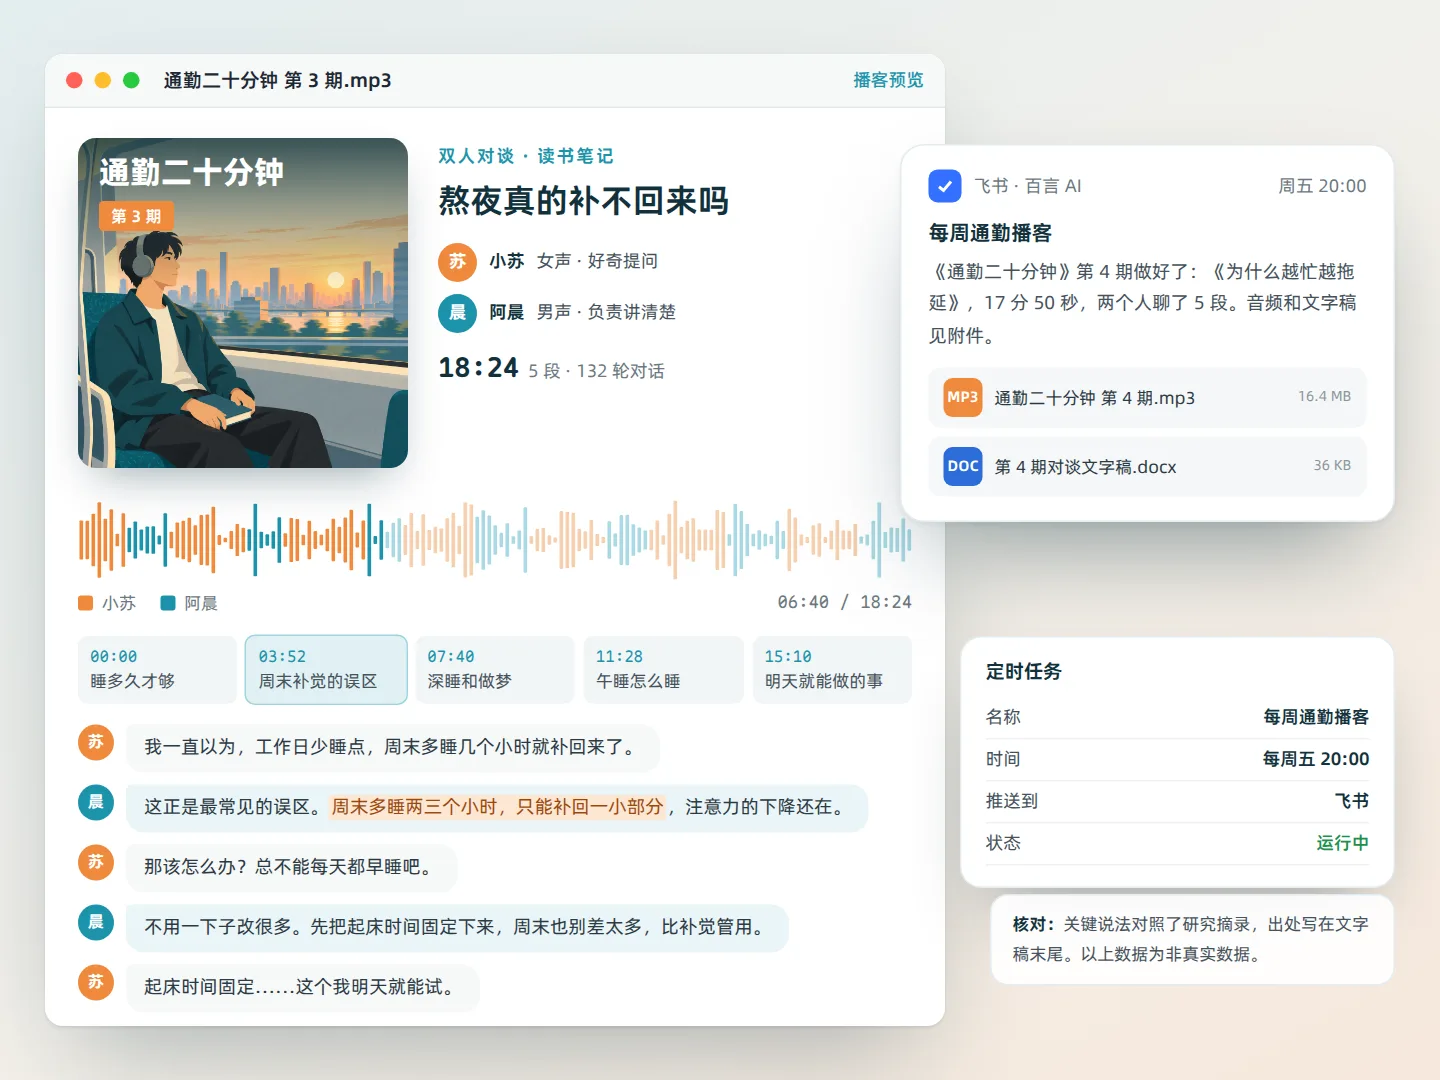The image size is (1440, 1080).
Task: Click the 16.4 MB file size
Action: click(1324, 396)
